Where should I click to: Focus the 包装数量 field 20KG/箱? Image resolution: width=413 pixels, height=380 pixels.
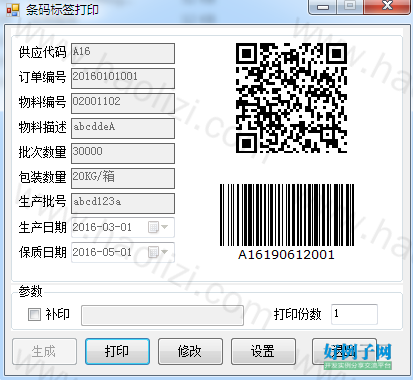(x=123, y=178)
